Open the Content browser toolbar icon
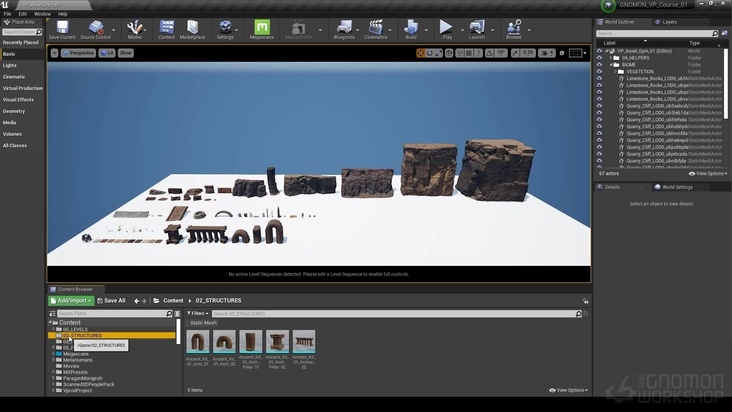This screenshot has height=412, width=732. 166,29
